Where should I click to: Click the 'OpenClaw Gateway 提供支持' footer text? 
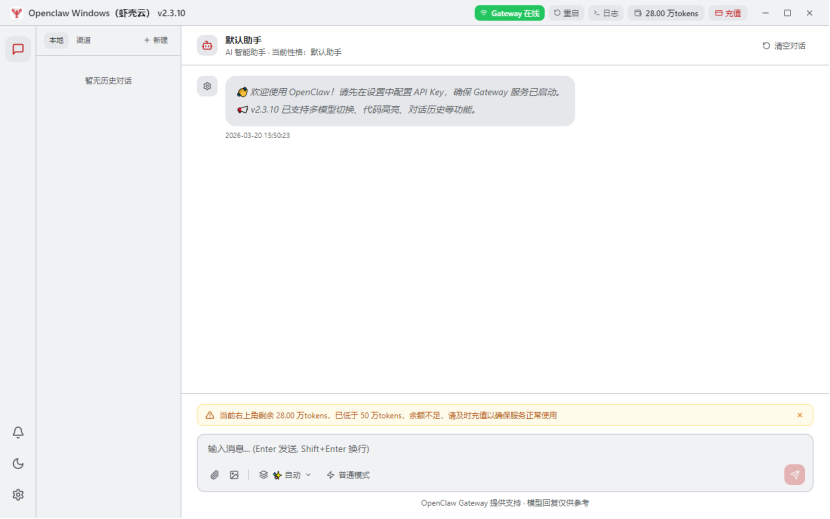point(504,503)
